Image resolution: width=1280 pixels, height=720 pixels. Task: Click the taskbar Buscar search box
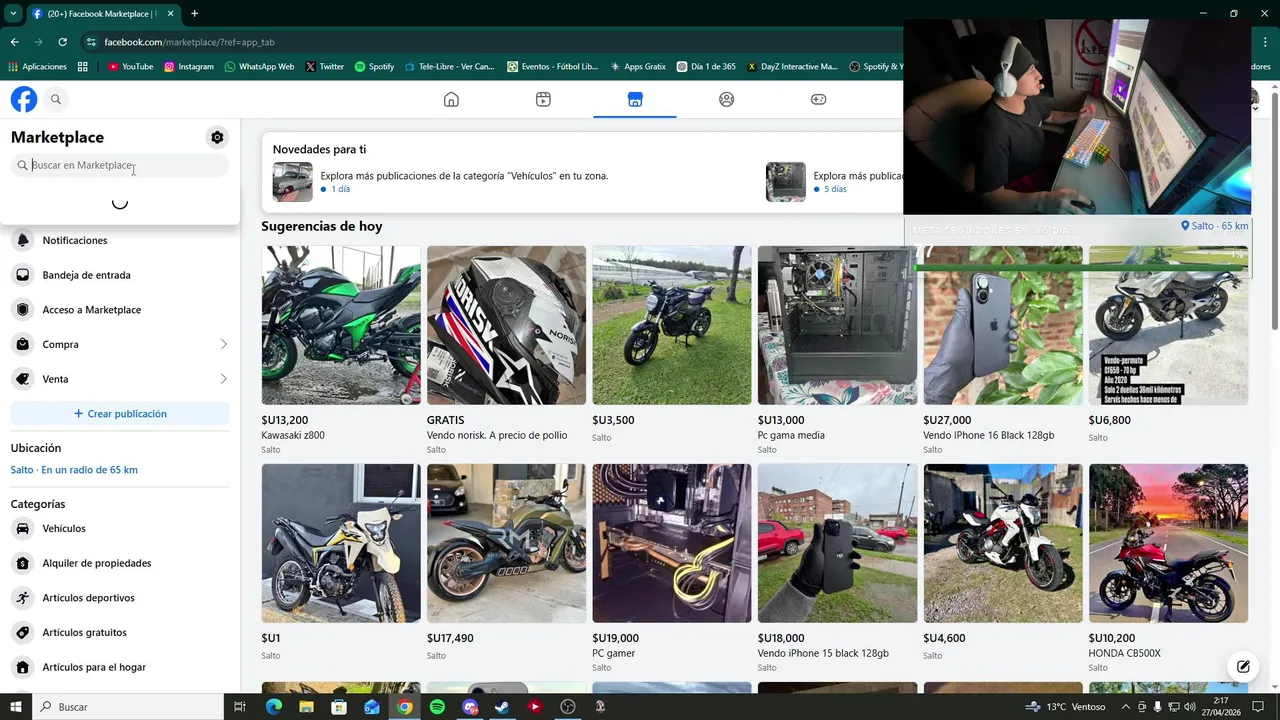(128, 707)
